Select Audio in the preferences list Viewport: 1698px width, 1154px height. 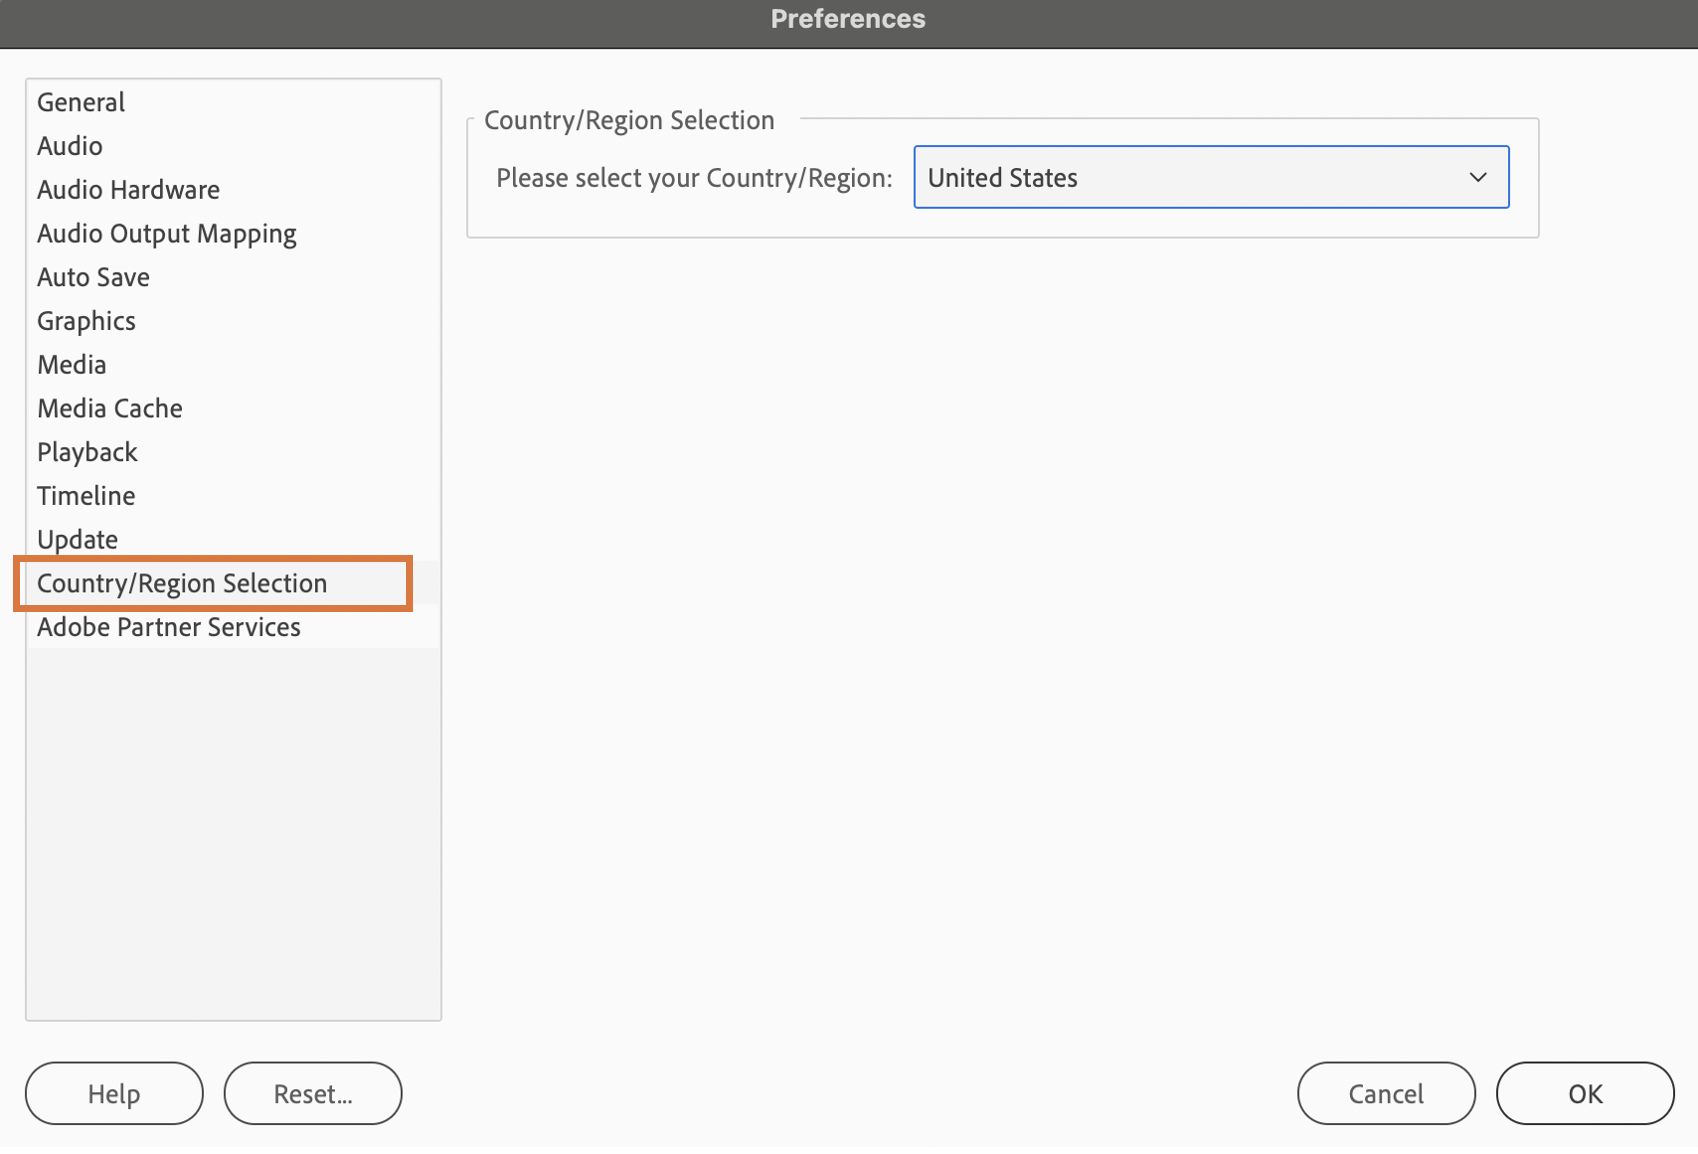click(x=70, y=146)
